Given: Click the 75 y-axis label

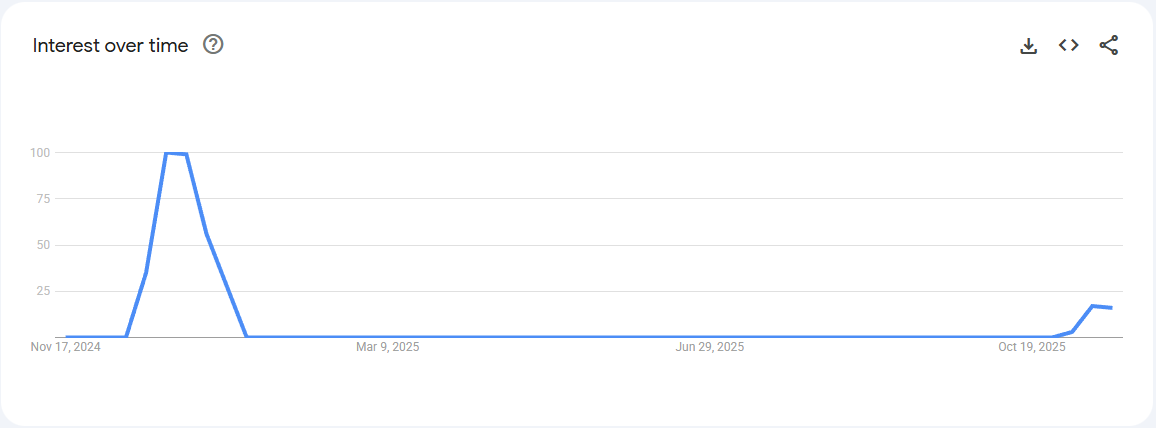Looking at the screenshot, I should [43, 199].
